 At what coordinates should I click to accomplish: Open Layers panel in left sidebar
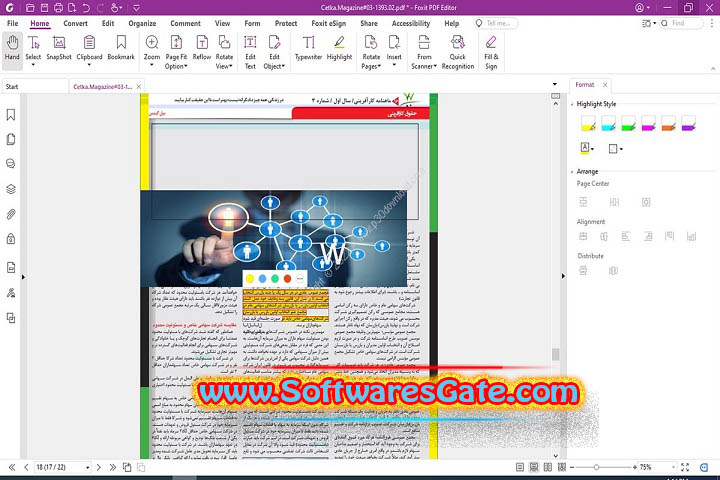pos(11,189)
